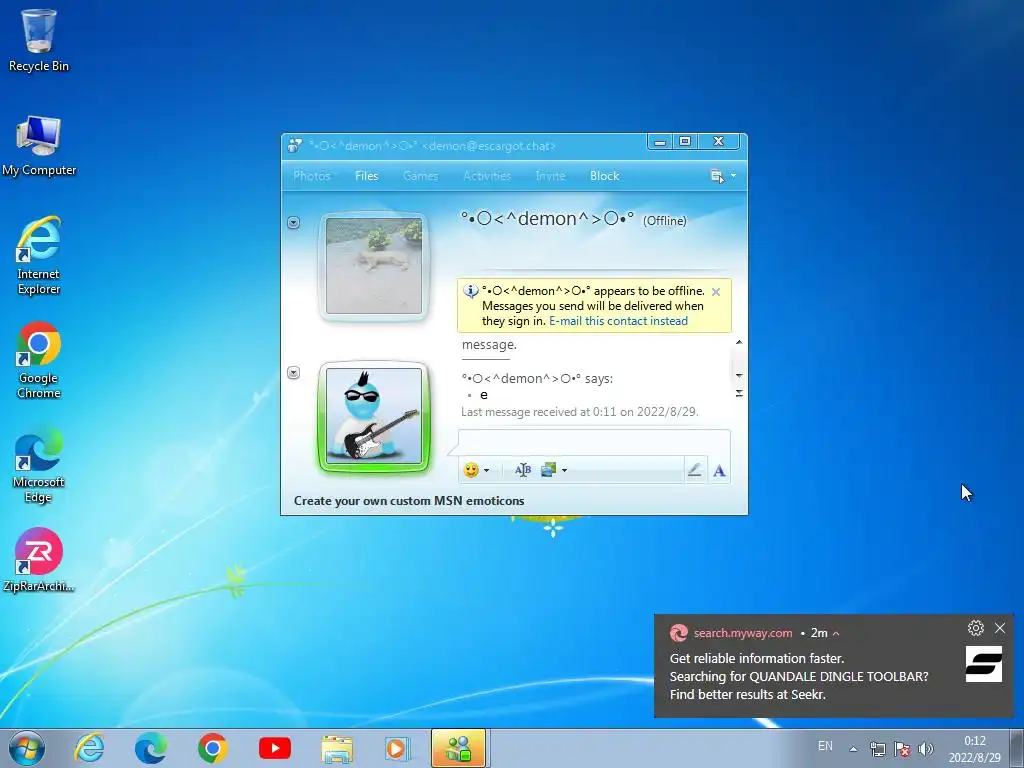Click Show desktop button at taskbar end
This screenshot has width=1024, height=768.
click(x=1017, y=748)
